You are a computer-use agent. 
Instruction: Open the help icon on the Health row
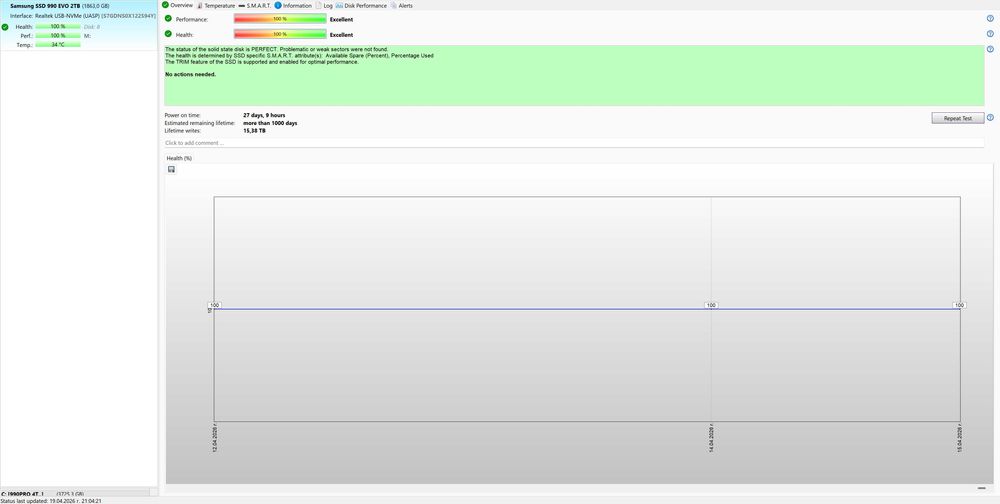coord(990,34)
